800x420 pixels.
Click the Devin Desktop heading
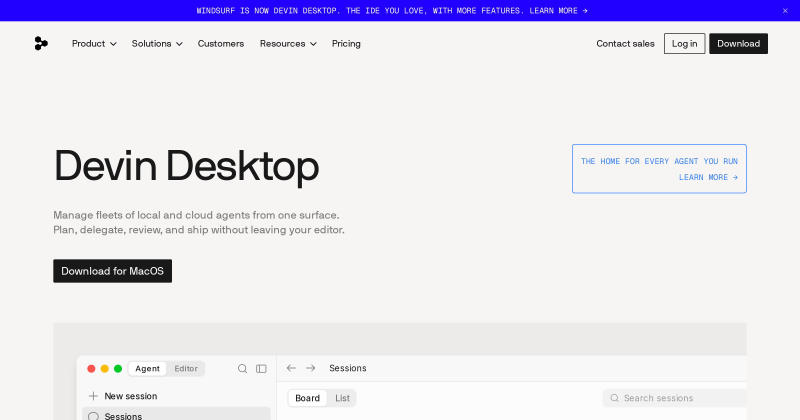tap(186, 166)
